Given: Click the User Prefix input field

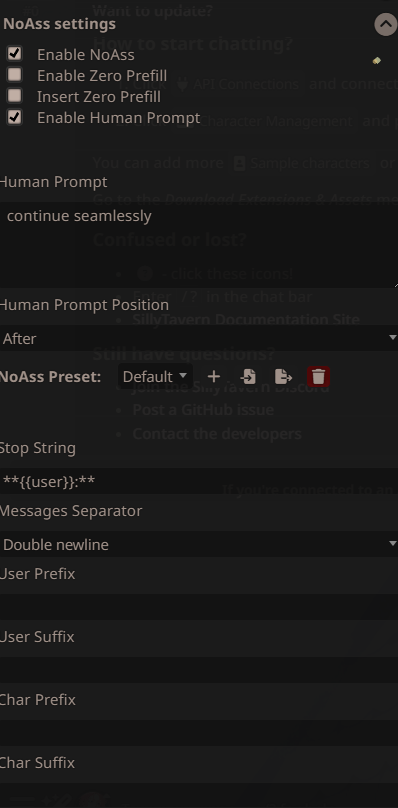Looking at the screenshot, I should click(199, 607).
